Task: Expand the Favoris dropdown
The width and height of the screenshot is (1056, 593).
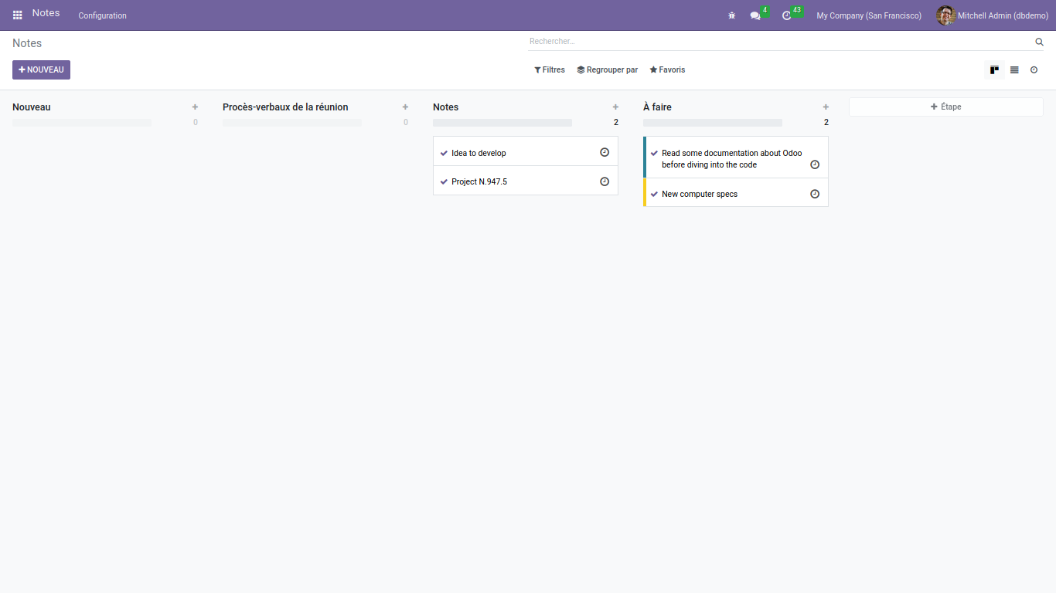Action: click(x=667, y=70)
